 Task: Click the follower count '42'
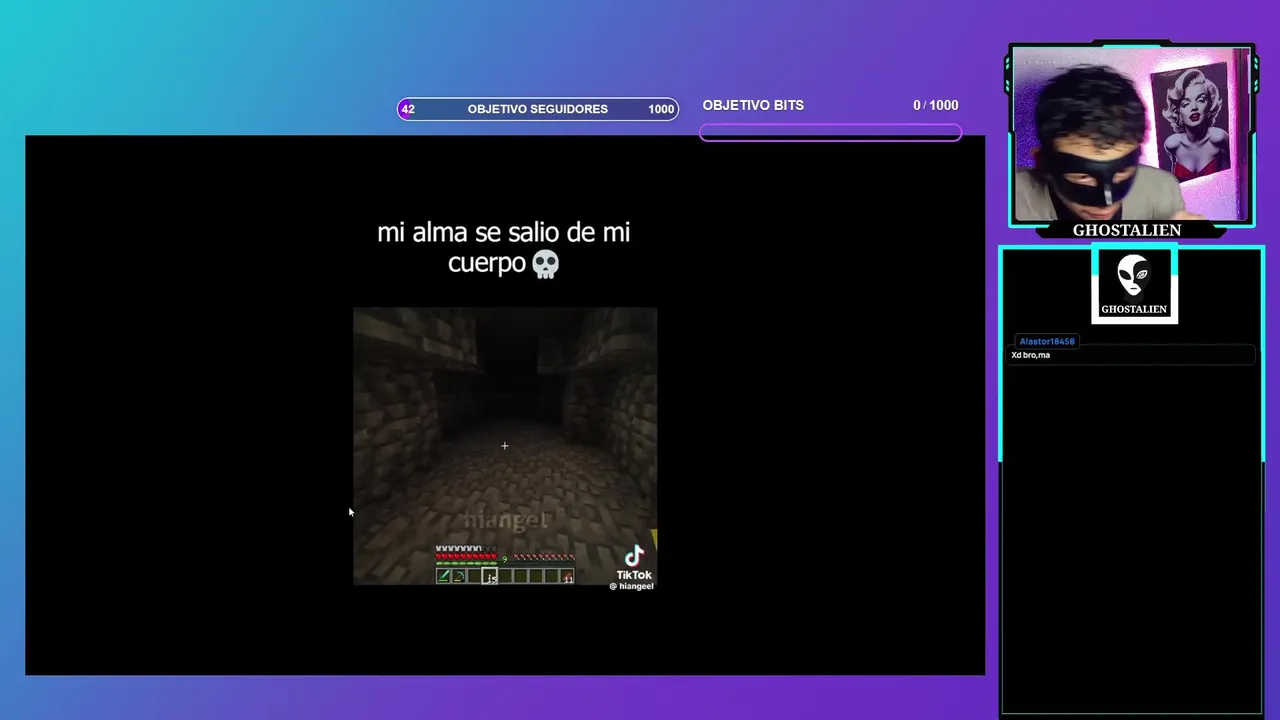click(408, 109)
